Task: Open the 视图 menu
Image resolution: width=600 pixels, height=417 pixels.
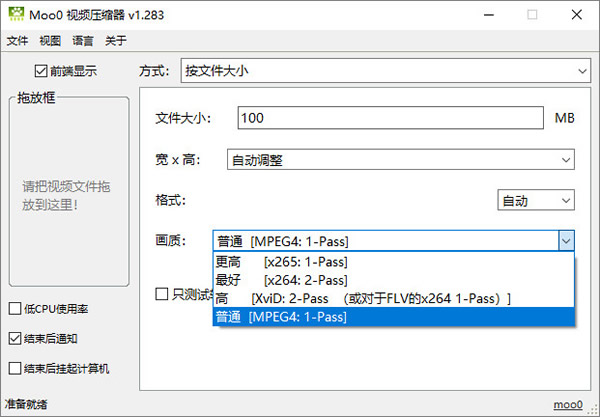Action: [x=50, y=40]
